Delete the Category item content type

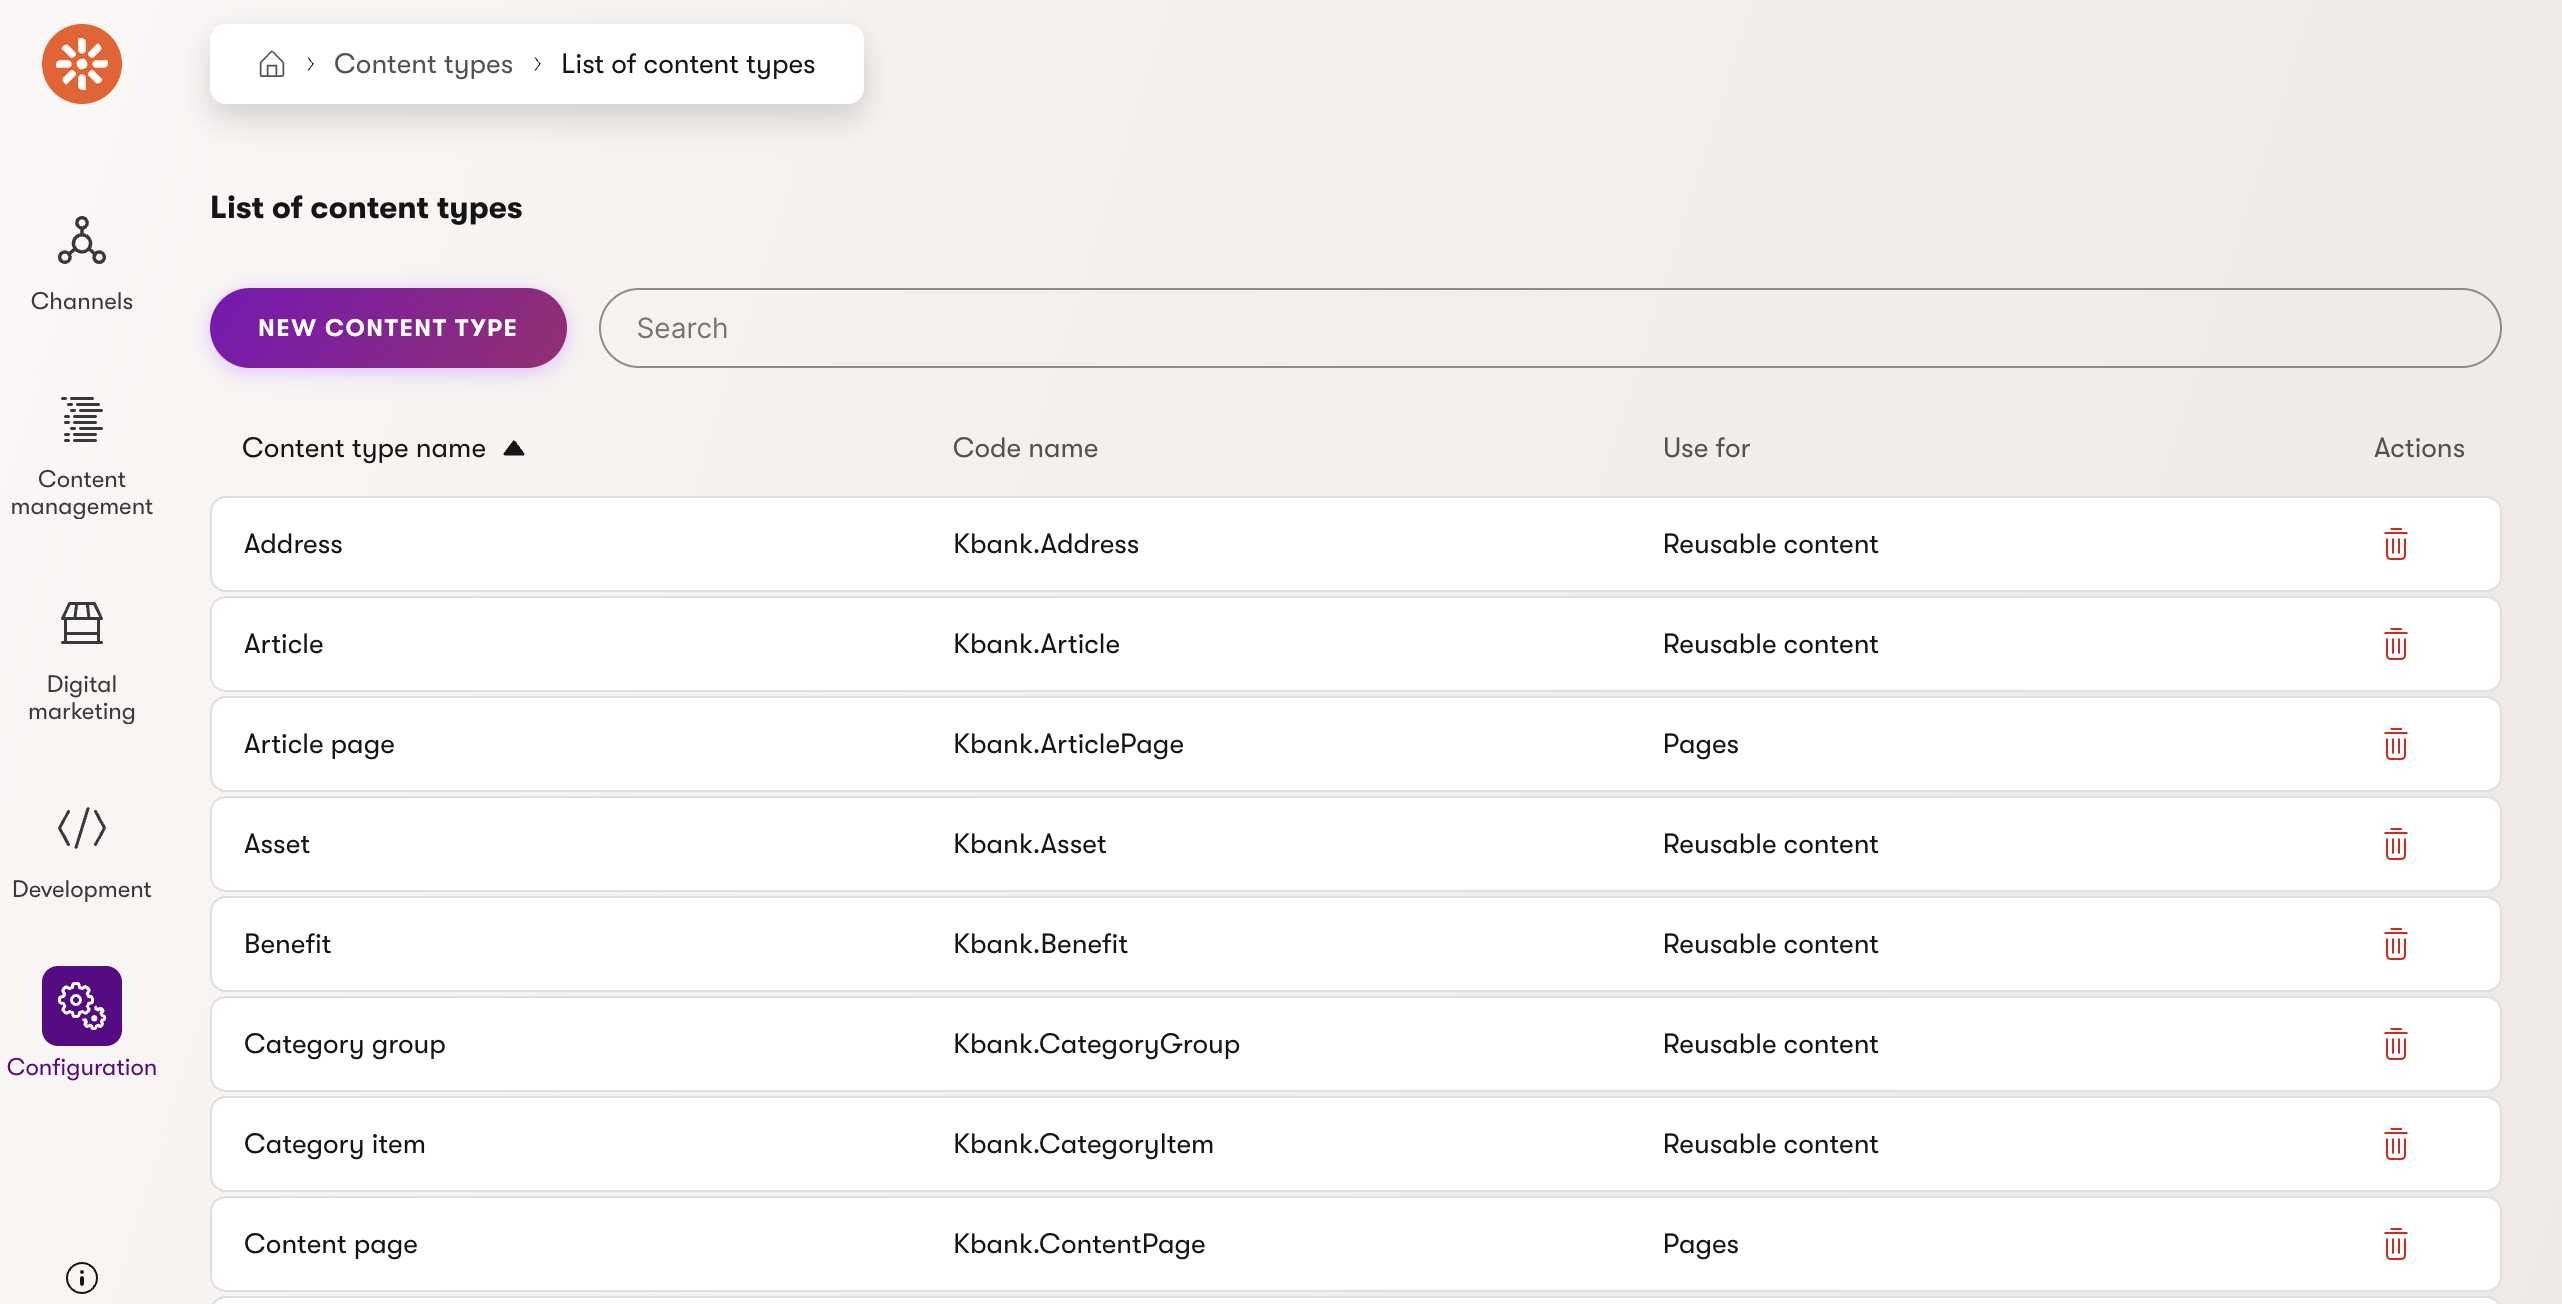pyautogui.click(x=2395, y=1144)
